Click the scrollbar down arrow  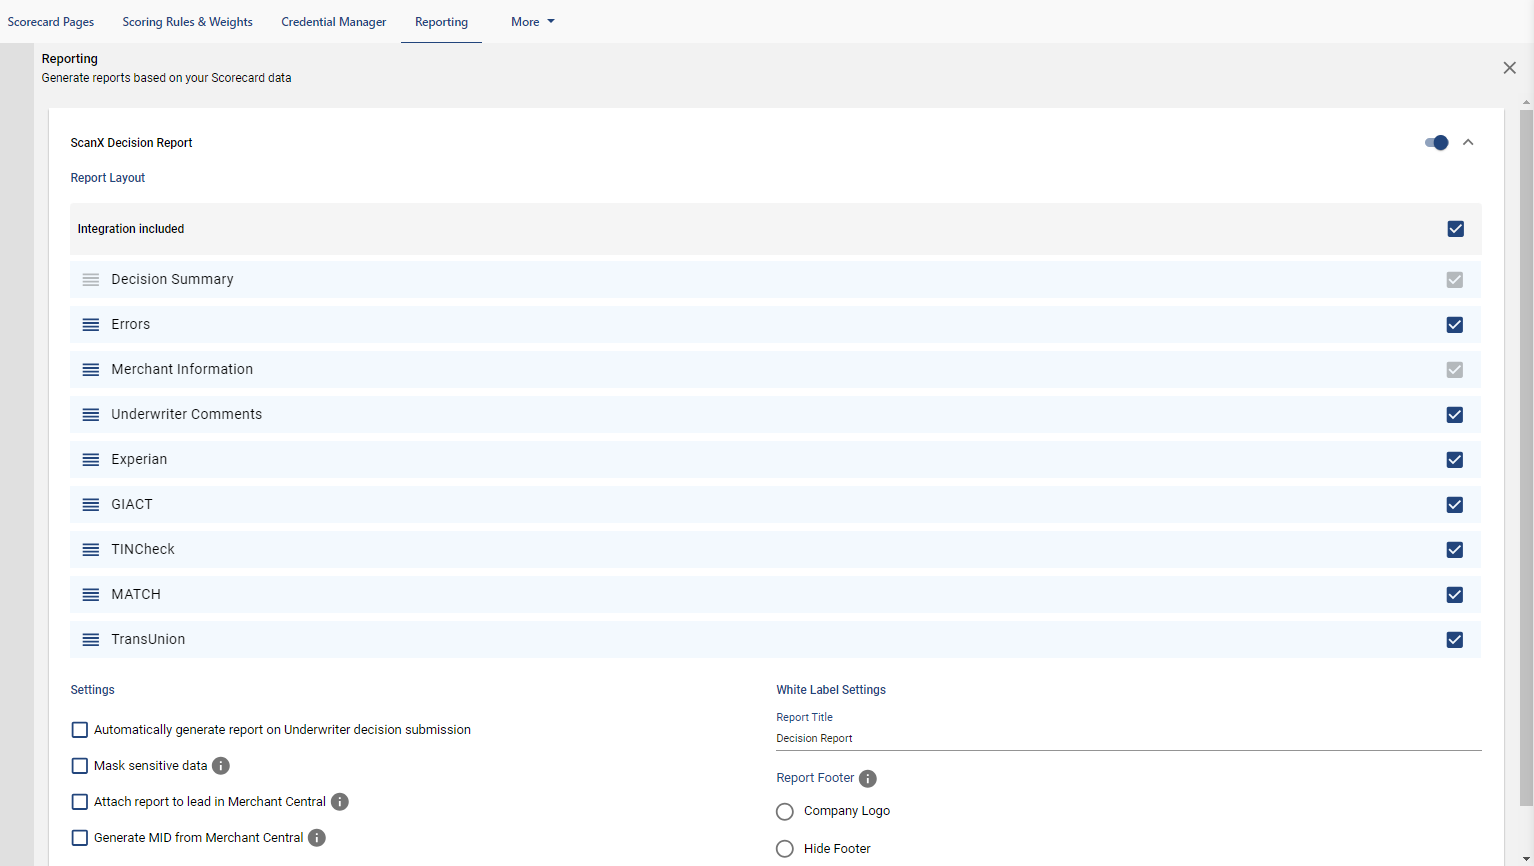pos(1526,859)
